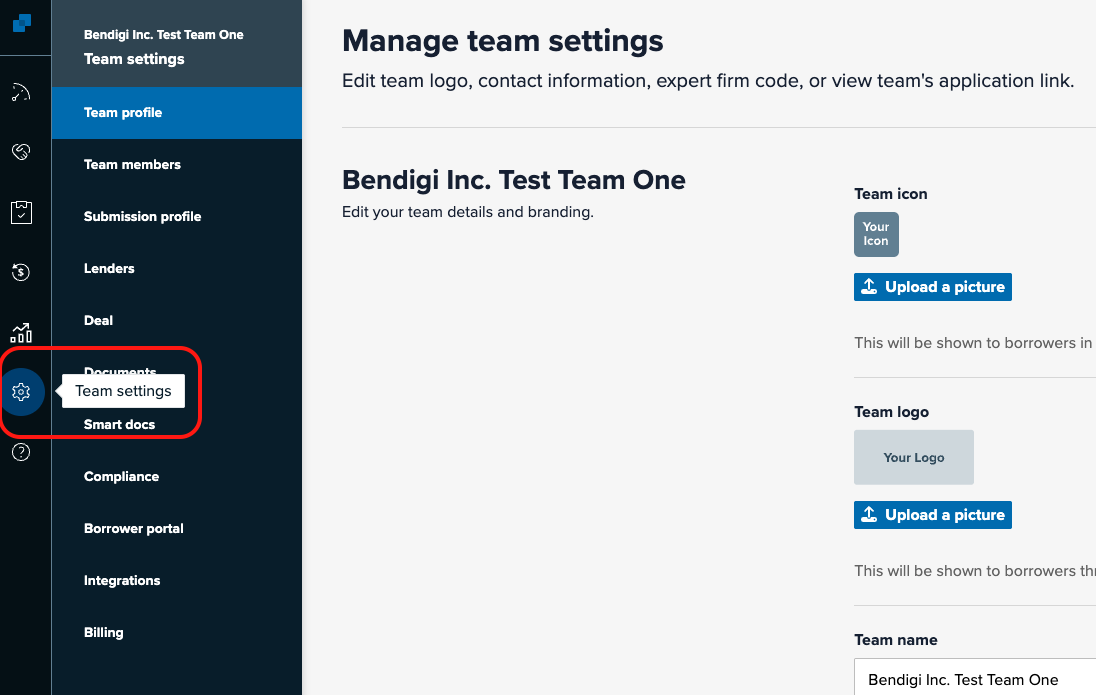This screenshot has height=695, width=1096.
Task: Go to Team members settings
Action: click(x=132, y=165)
